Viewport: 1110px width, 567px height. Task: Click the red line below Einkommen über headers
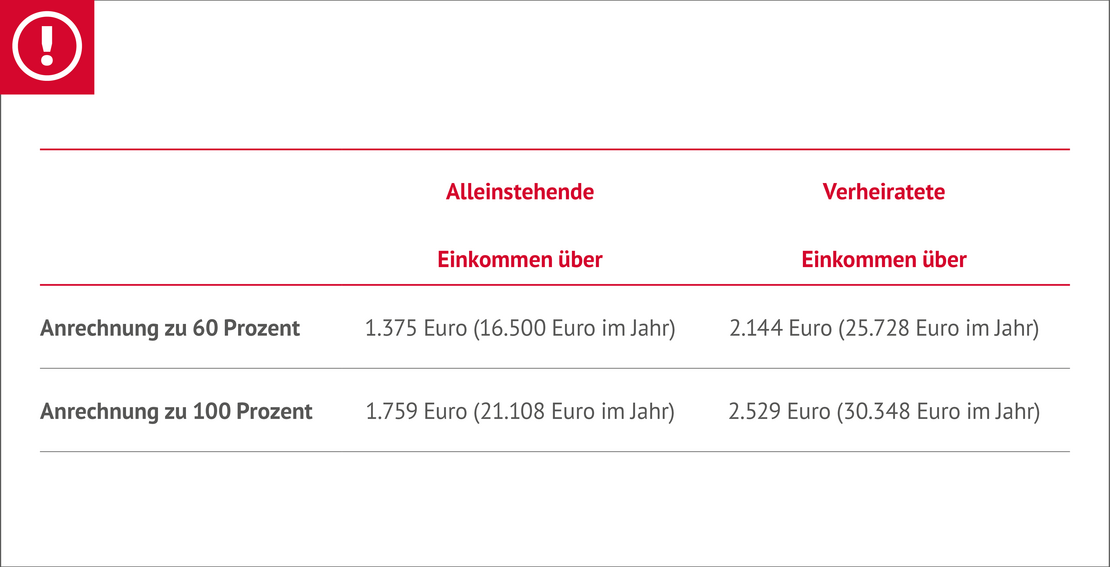[x=555, y=285]
